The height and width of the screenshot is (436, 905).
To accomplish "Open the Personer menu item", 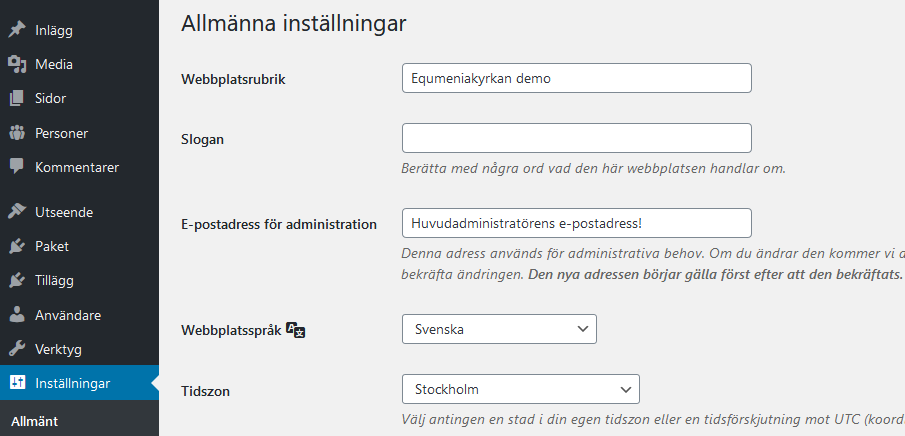I will 79,133.
